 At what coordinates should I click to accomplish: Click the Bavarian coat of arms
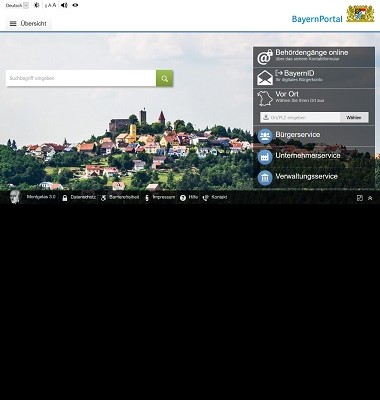pyautogui.click(x=360, y=14)
